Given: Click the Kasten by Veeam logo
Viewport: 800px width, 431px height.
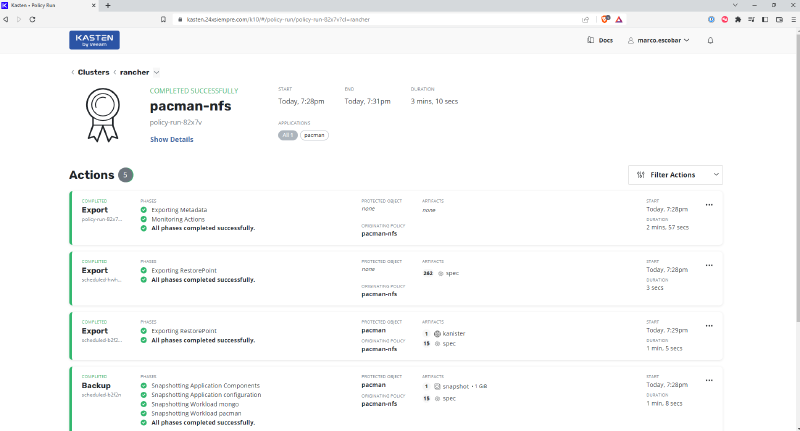Looking at the screenshot, I should coord(94,40).
